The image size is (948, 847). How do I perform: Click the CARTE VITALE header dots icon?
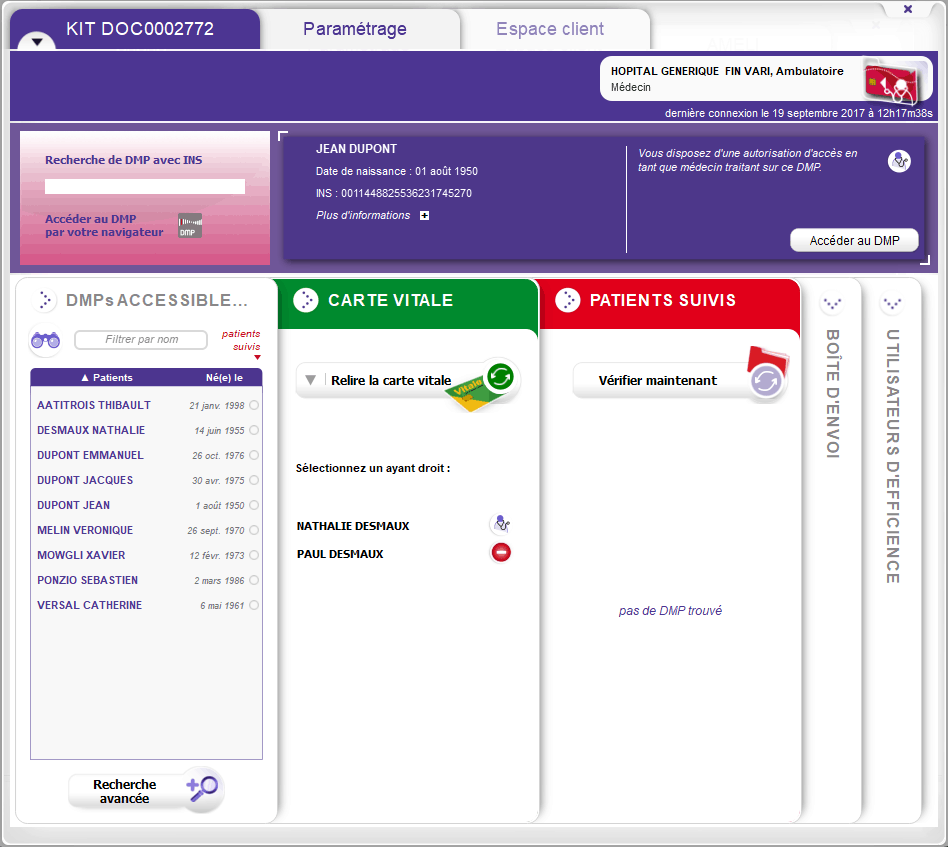[306, 300]
